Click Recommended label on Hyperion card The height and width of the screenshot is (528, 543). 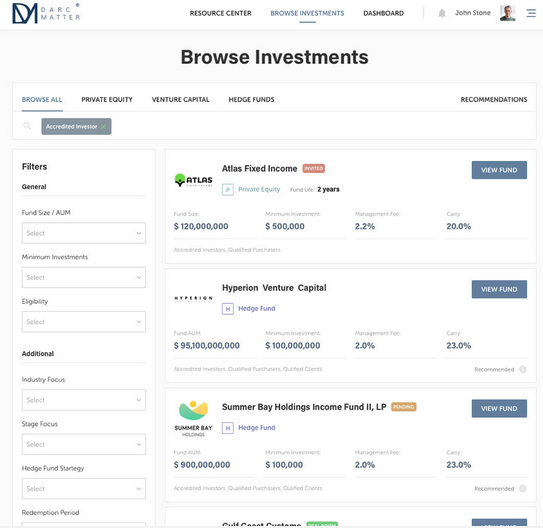(x=494, y=369)
